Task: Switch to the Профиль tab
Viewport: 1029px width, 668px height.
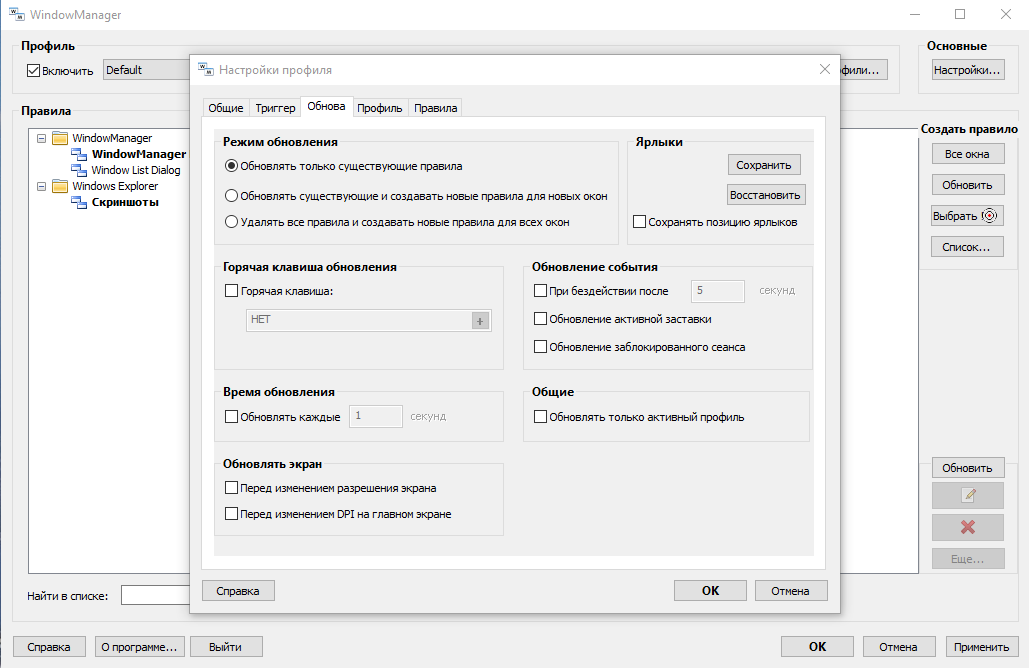Action: point(379,108)
